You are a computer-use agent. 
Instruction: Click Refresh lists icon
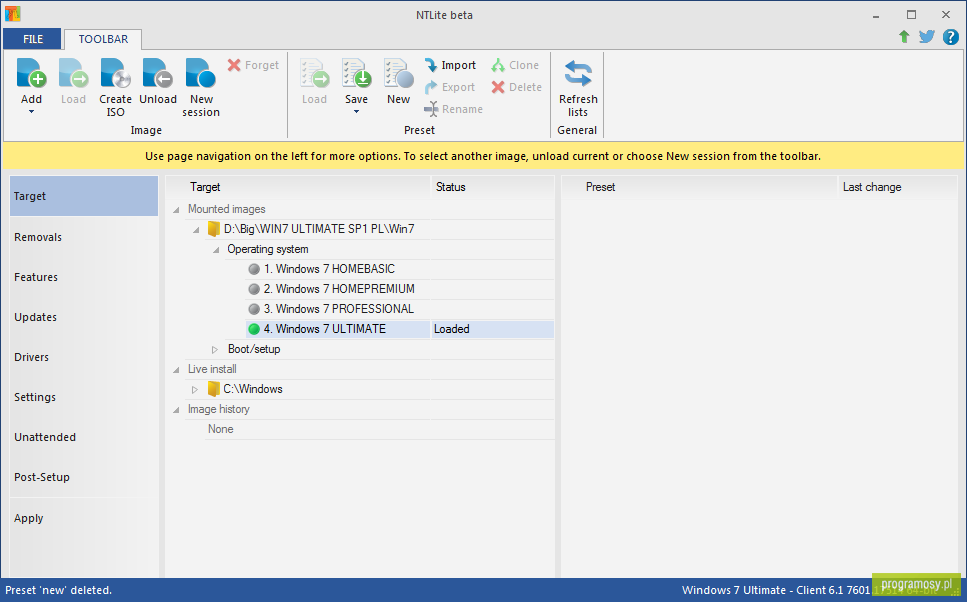[x=578, y=73]
